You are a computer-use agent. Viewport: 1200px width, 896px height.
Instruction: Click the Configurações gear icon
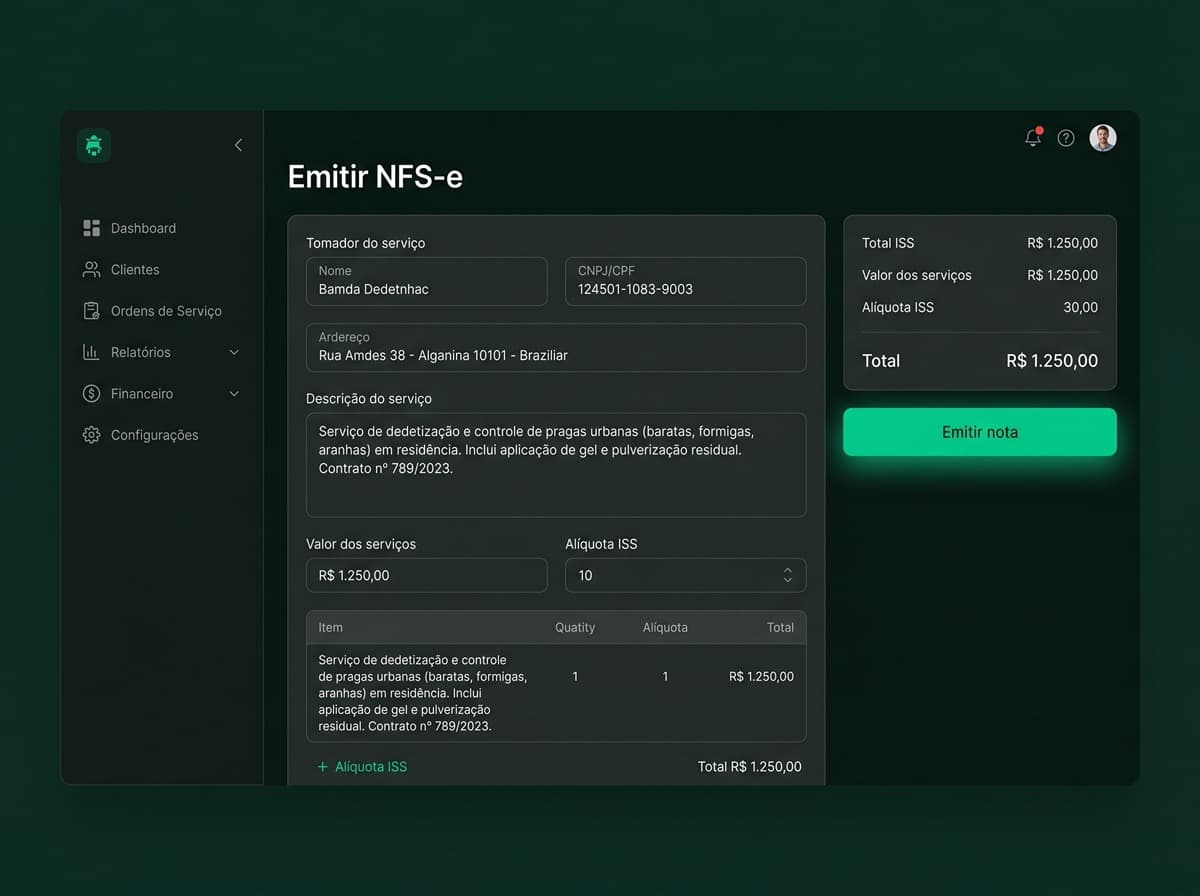(x=91, y=435)
